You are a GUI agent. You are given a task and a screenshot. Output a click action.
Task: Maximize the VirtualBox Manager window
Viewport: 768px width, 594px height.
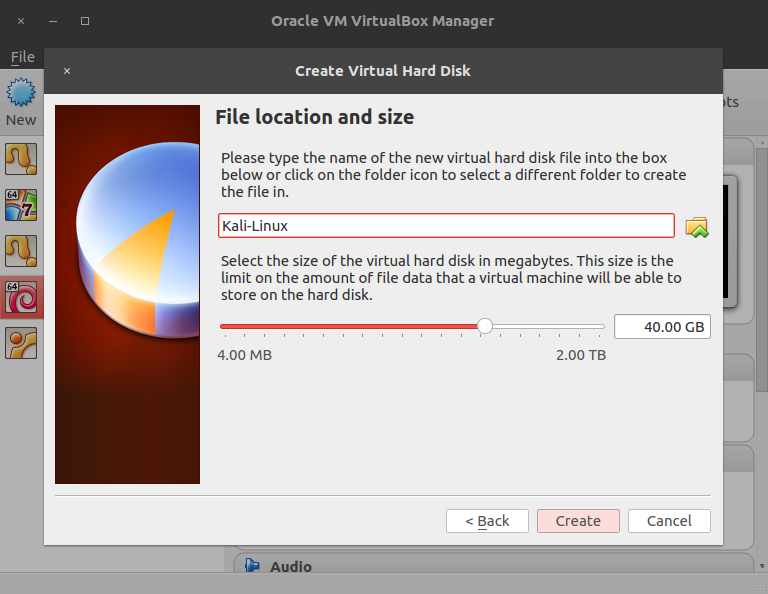pos(85,21)
